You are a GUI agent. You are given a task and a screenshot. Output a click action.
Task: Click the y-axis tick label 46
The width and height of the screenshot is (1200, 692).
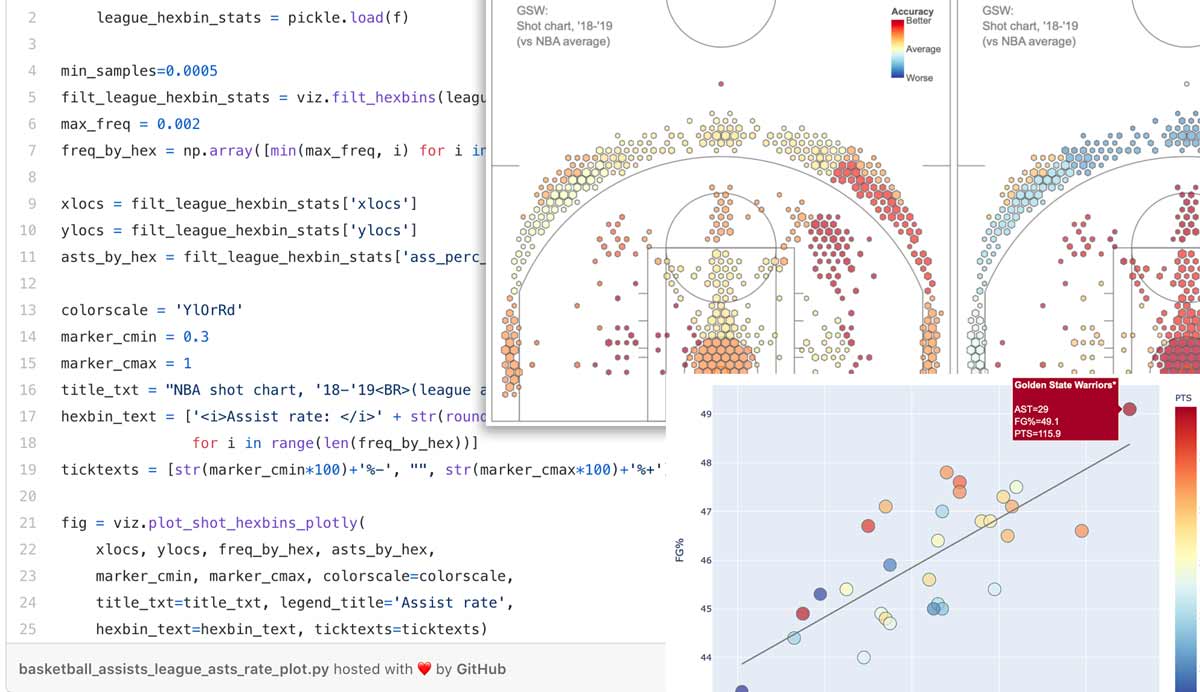pos(705,560)
